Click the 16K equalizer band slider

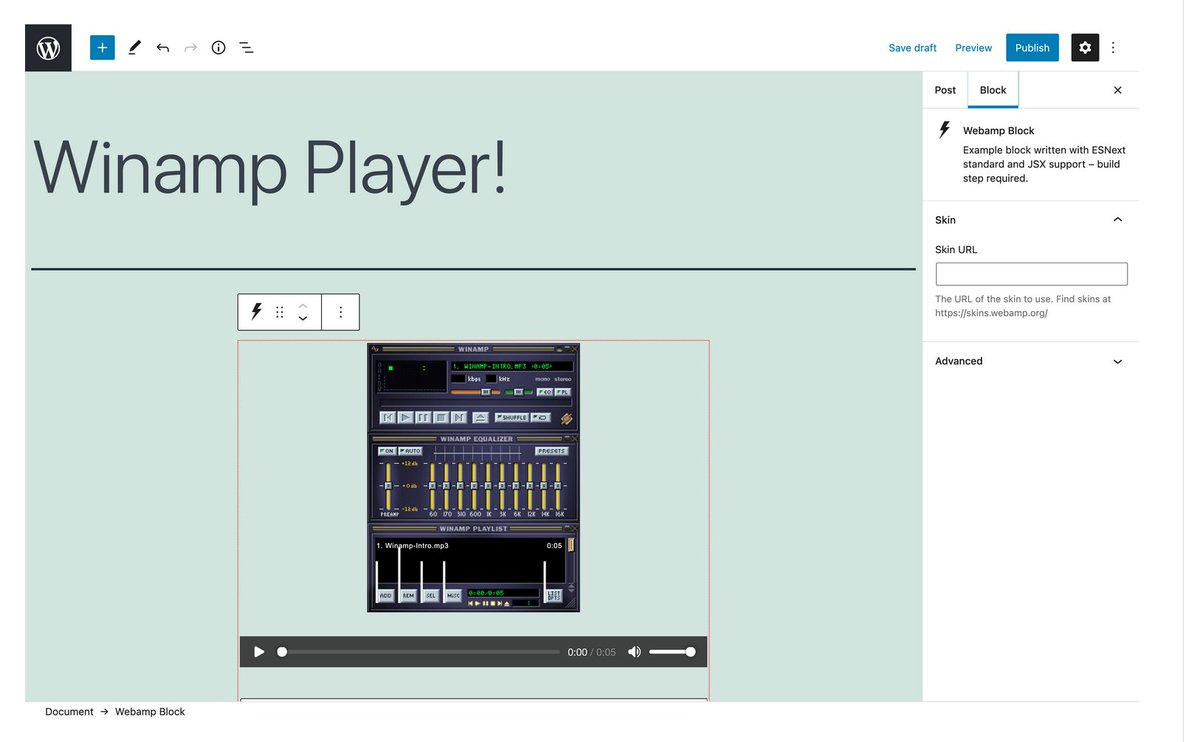click(x=558, y=486)
